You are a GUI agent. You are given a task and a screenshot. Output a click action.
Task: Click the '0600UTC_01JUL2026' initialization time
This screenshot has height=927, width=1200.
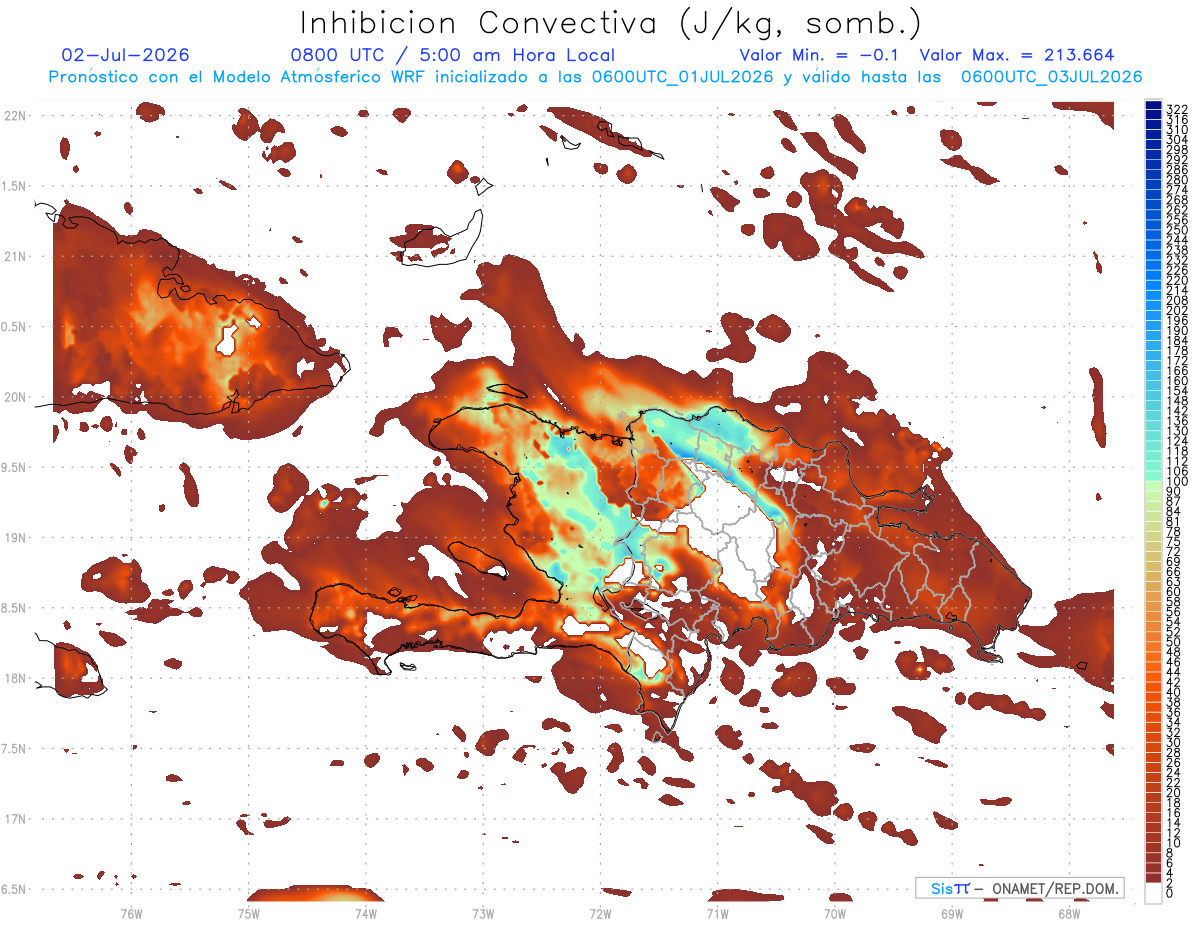pyautogui.click(x=682, y=76)
